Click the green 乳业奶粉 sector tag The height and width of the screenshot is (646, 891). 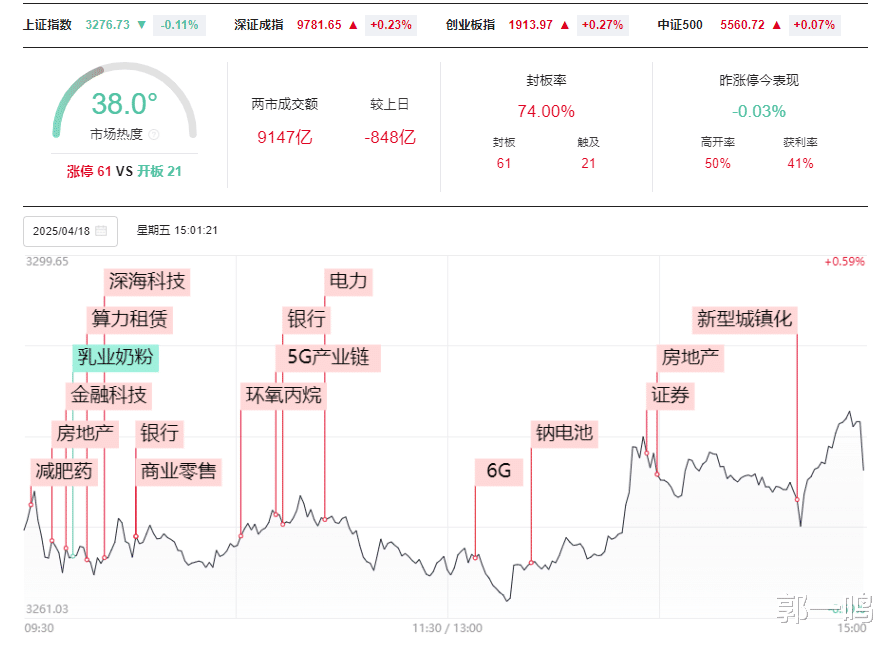click(x=116, y=357)
